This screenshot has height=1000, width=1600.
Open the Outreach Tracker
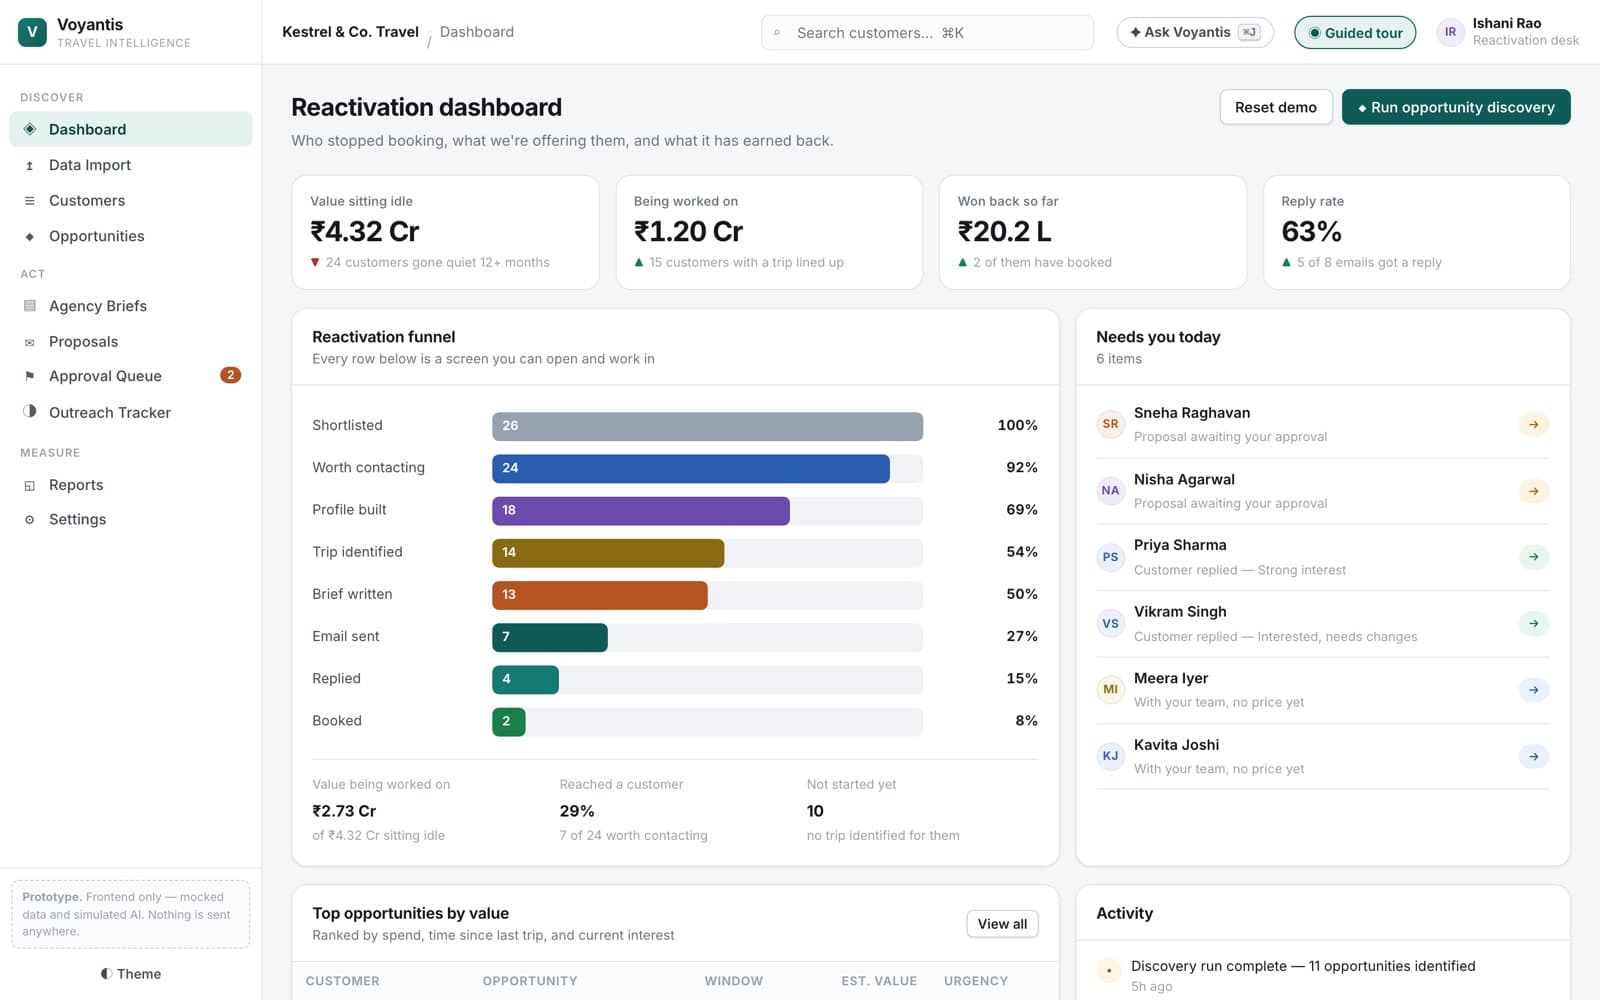click(x=131, y=412)
